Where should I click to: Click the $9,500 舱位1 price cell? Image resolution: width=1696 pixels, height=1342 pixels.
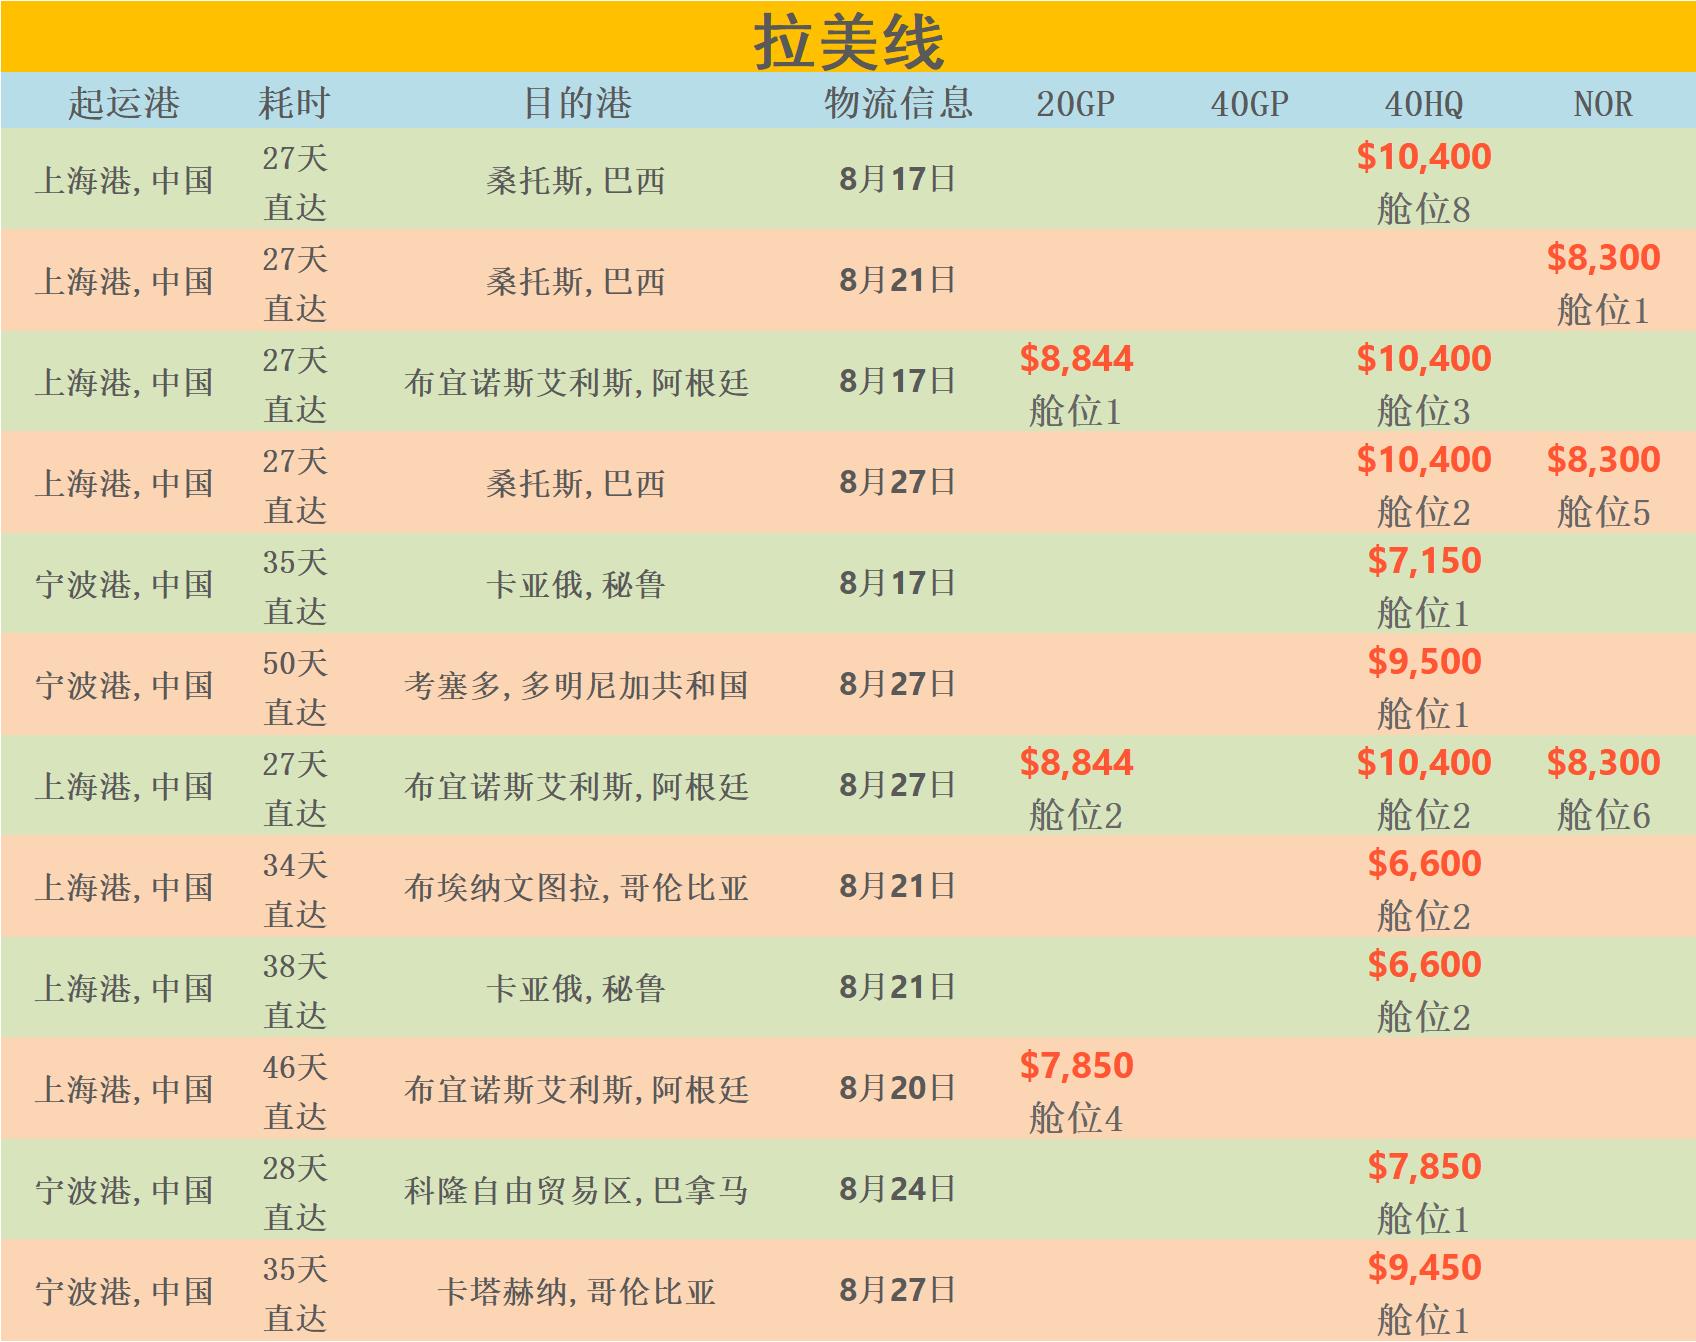[x=1424, y=687]
